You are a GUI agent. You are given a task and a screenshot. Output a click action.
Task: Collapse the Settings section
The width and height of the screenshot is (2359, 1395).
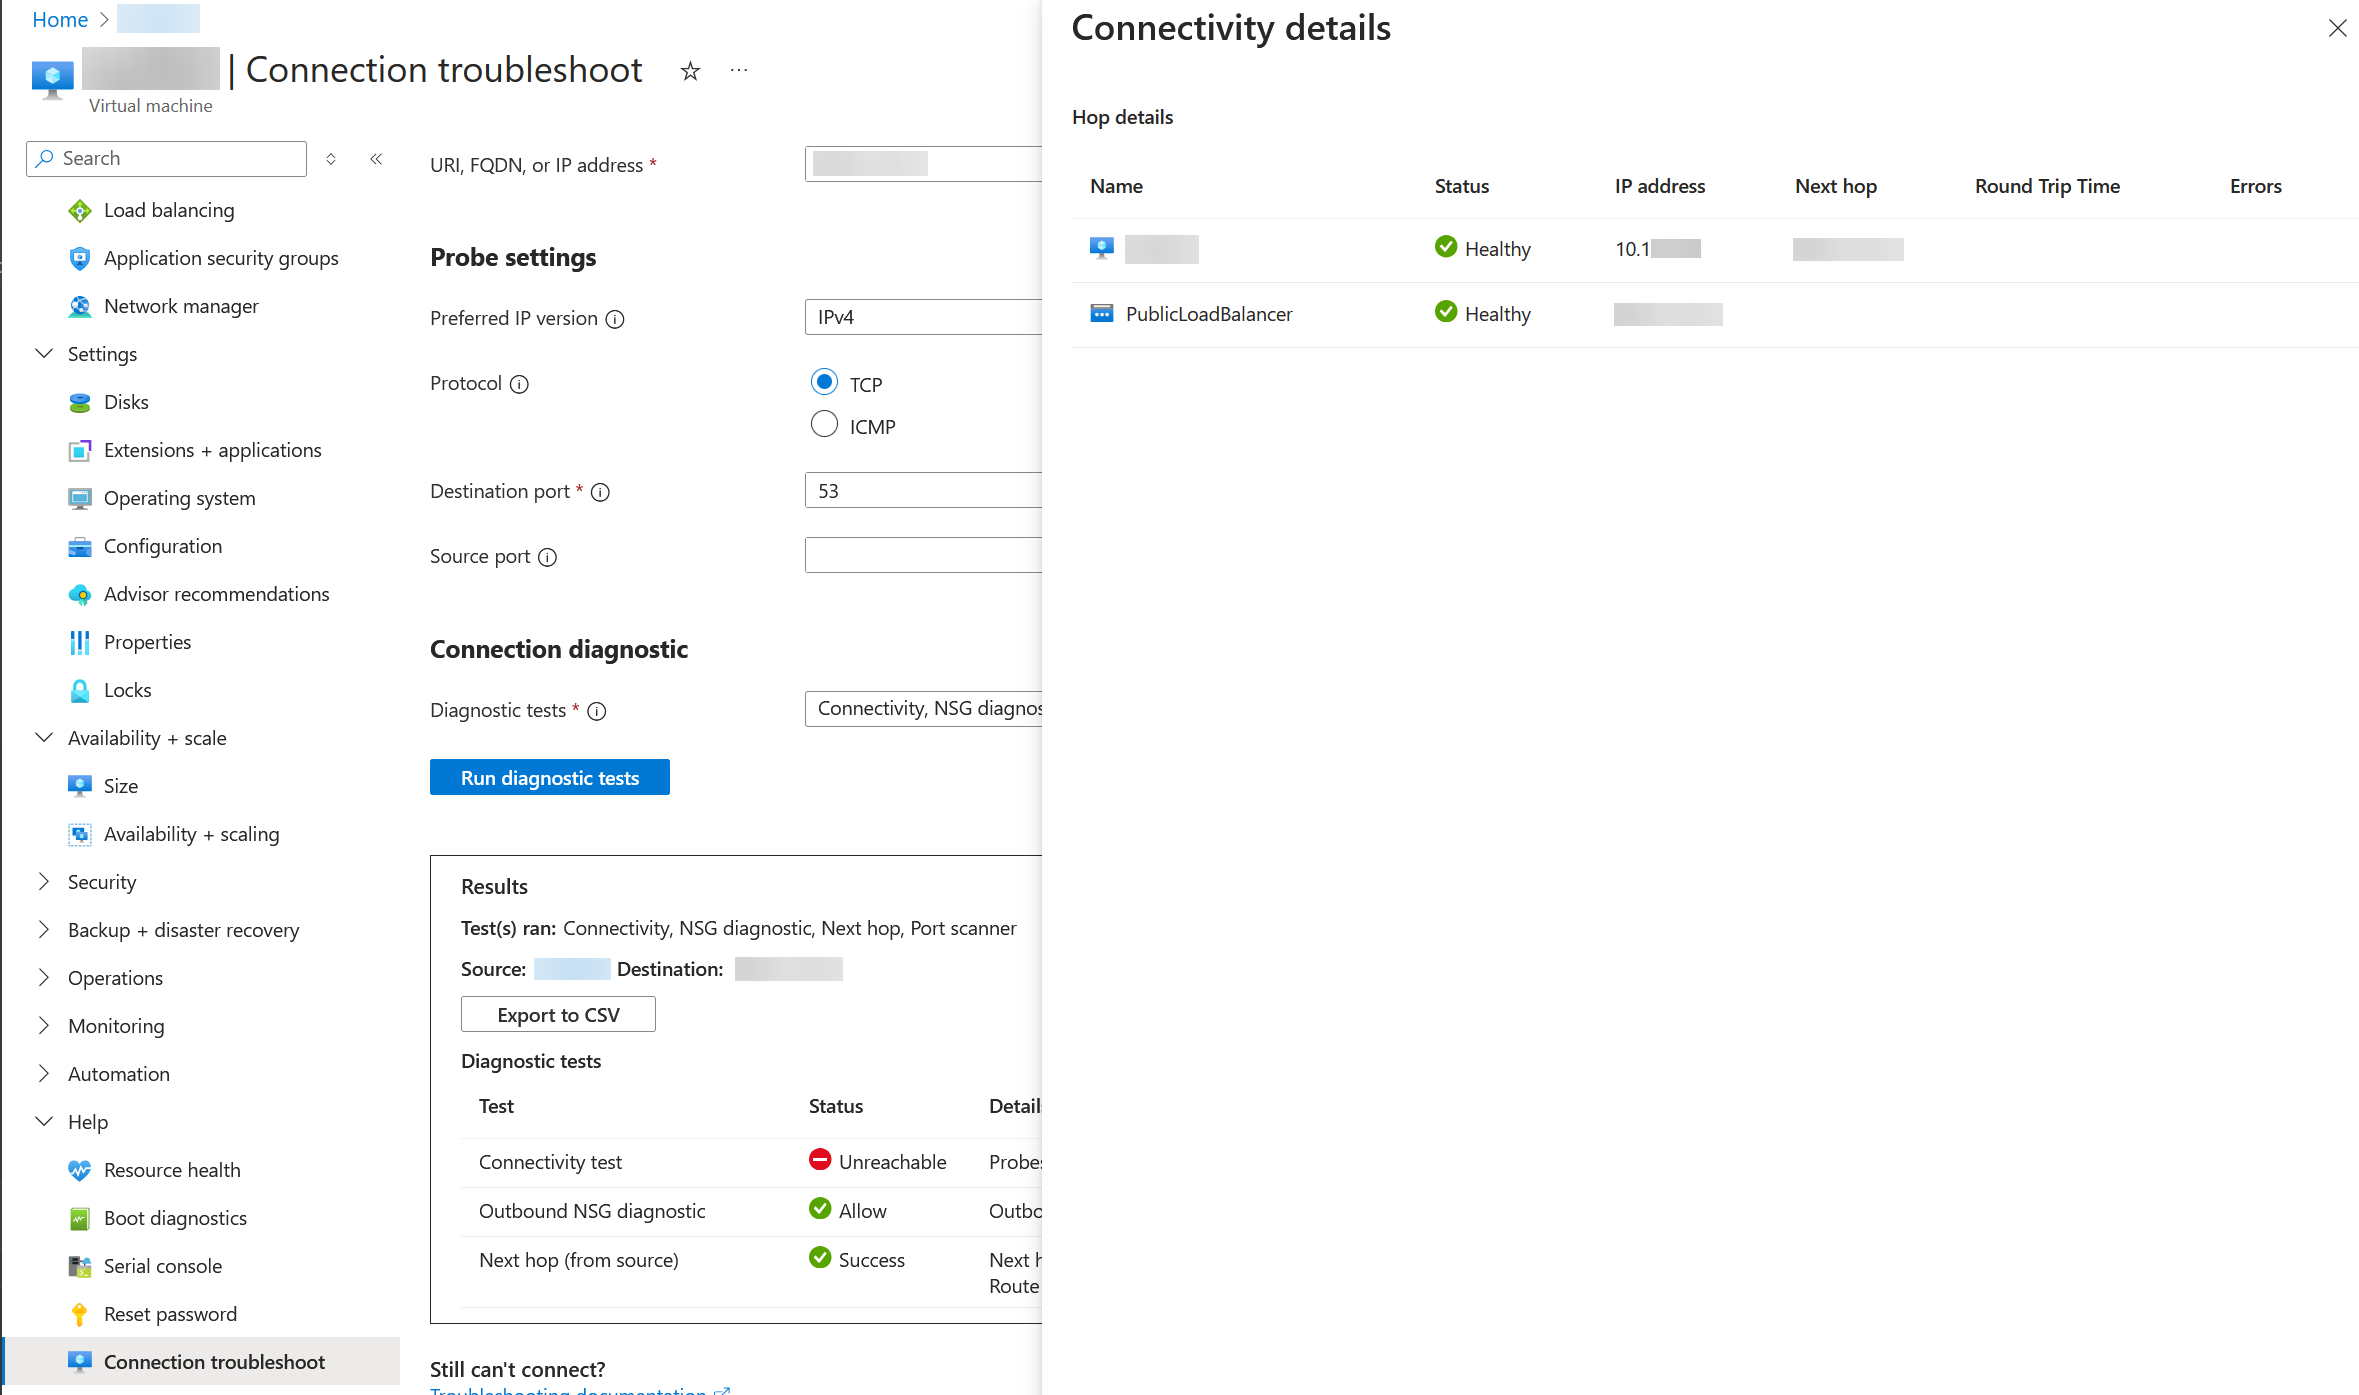coord(44,353)
